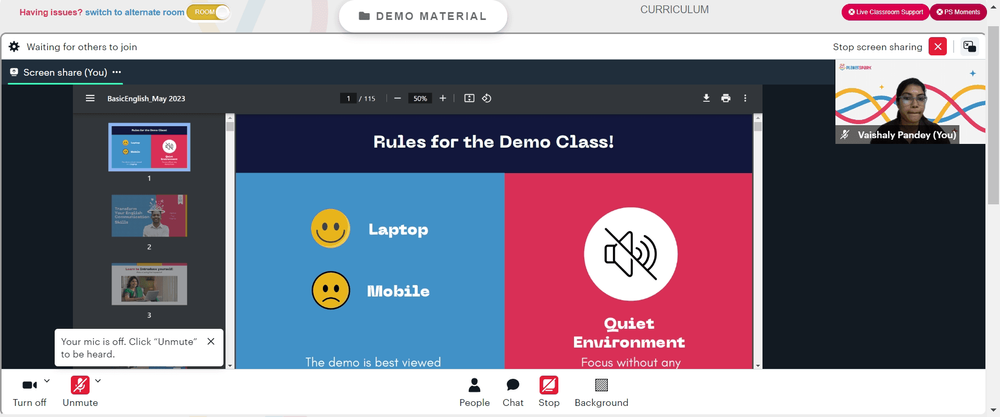Click the 50% zoom level field
Viewport: 1000px width, 417px height.
pos(420,98)
